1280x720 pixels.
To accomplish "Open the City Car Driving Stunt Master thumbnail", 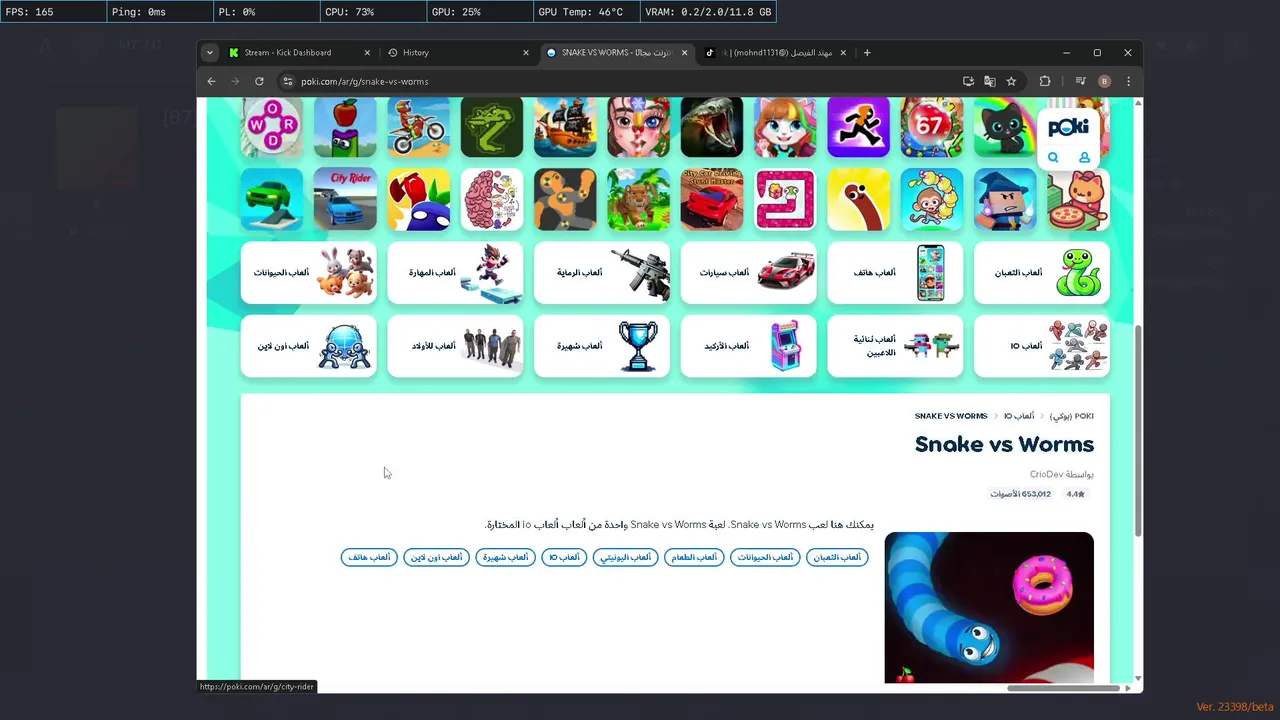I will 712,199.
